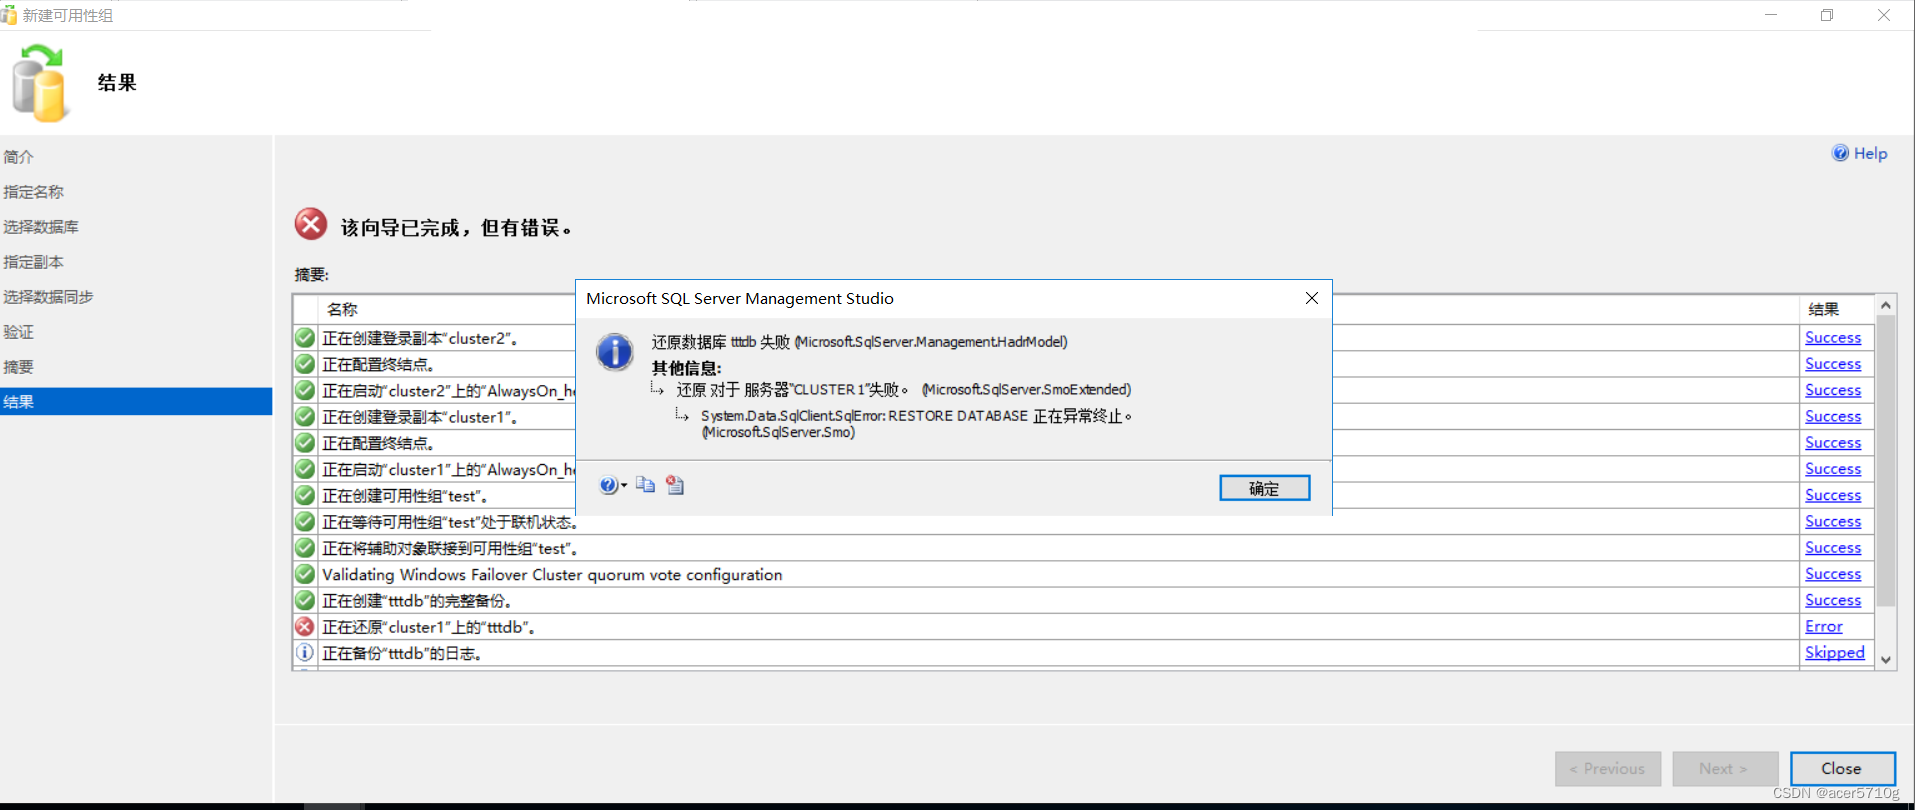Select row 正在还原"cluster1"上的"tttdb"

tap(1083, 627)
